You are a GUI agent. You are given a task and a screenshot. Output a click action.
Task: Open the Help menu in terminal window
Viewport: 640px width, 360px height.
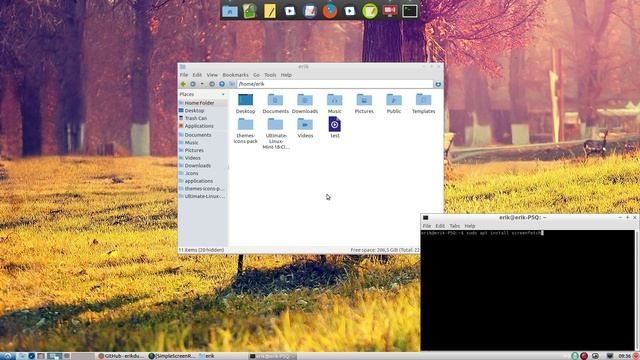click(470, 226)
